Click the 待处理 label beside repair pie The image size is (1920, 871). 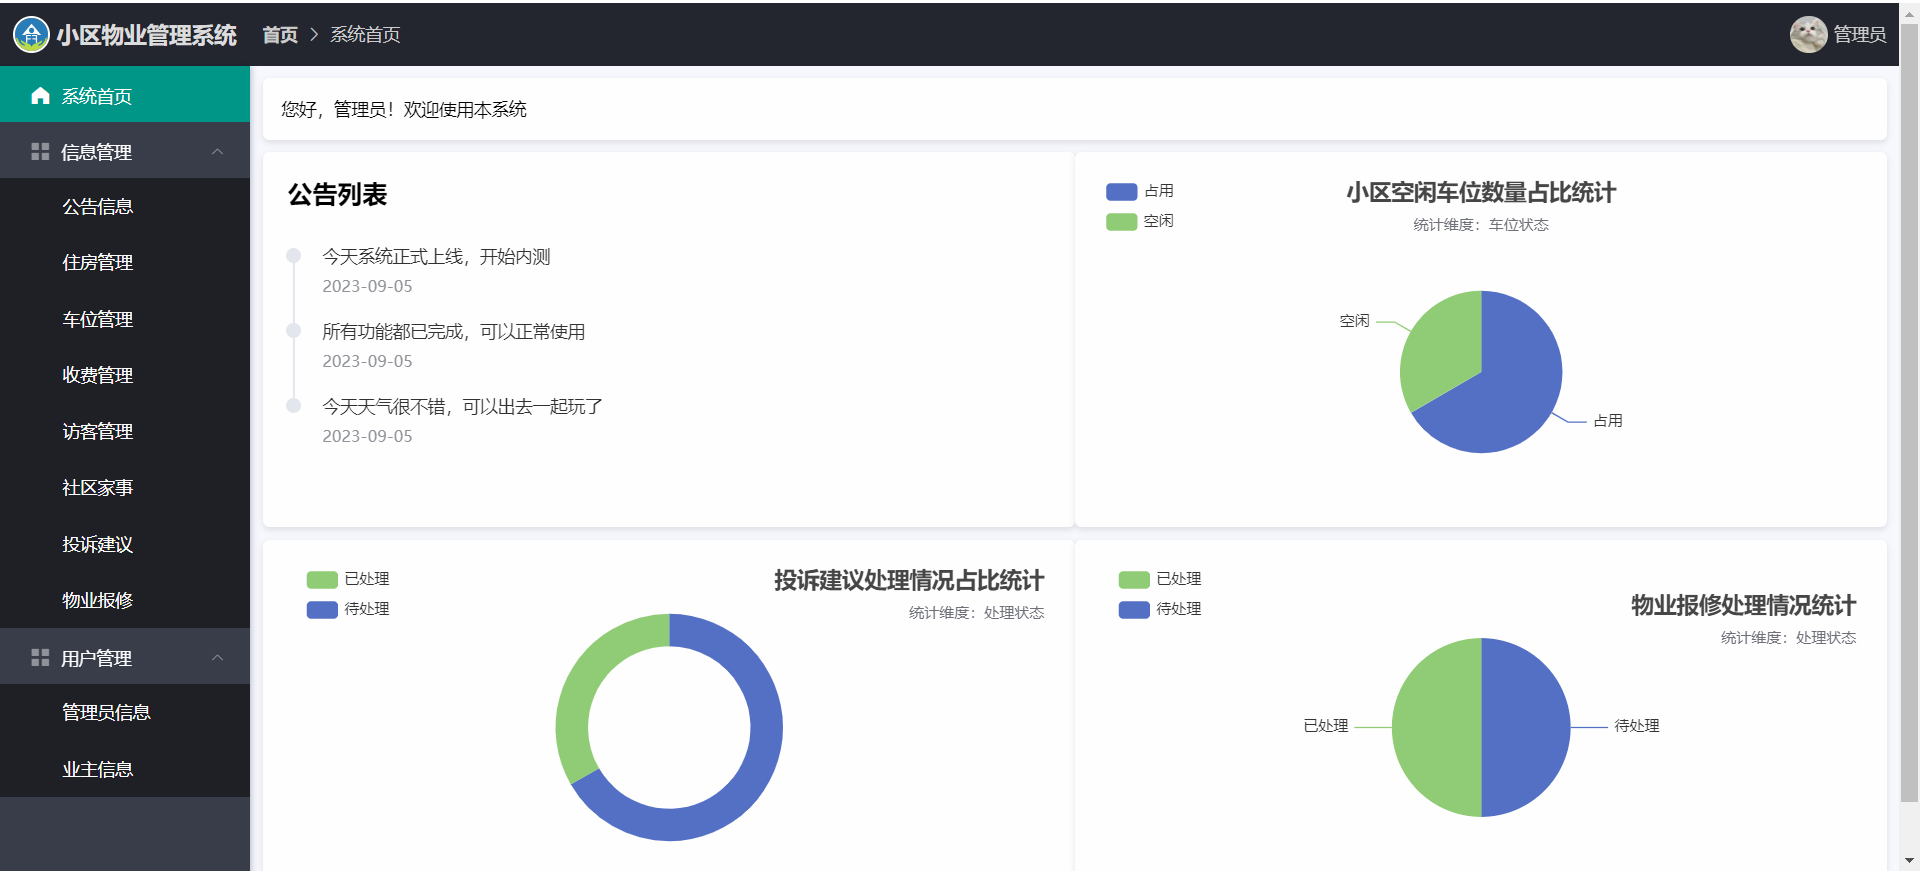pos(1637,726)
